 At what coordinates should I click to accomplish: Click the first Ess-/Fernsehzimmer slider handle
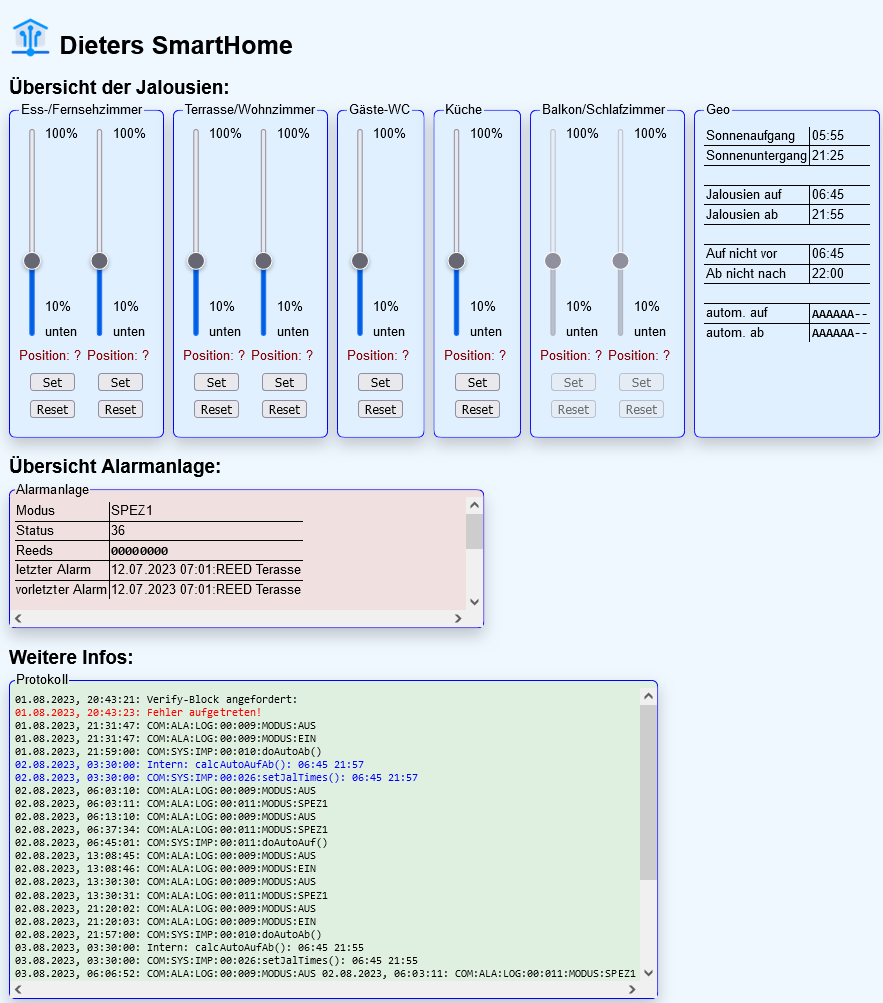[32, 261]
